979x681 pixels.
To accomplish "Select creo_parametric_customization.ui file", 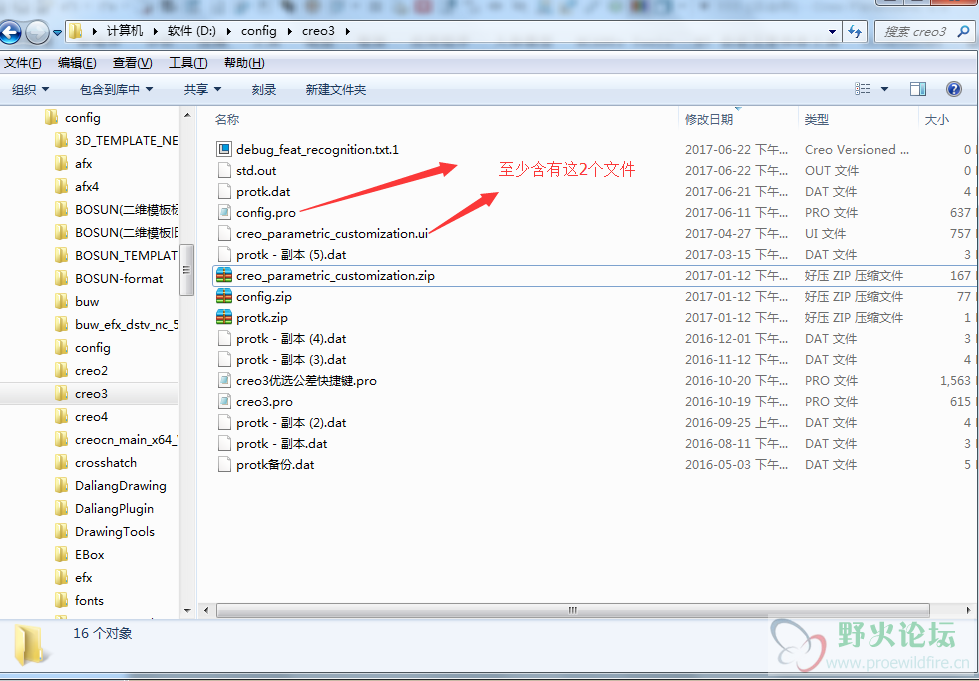I will (x=332, y=233).
